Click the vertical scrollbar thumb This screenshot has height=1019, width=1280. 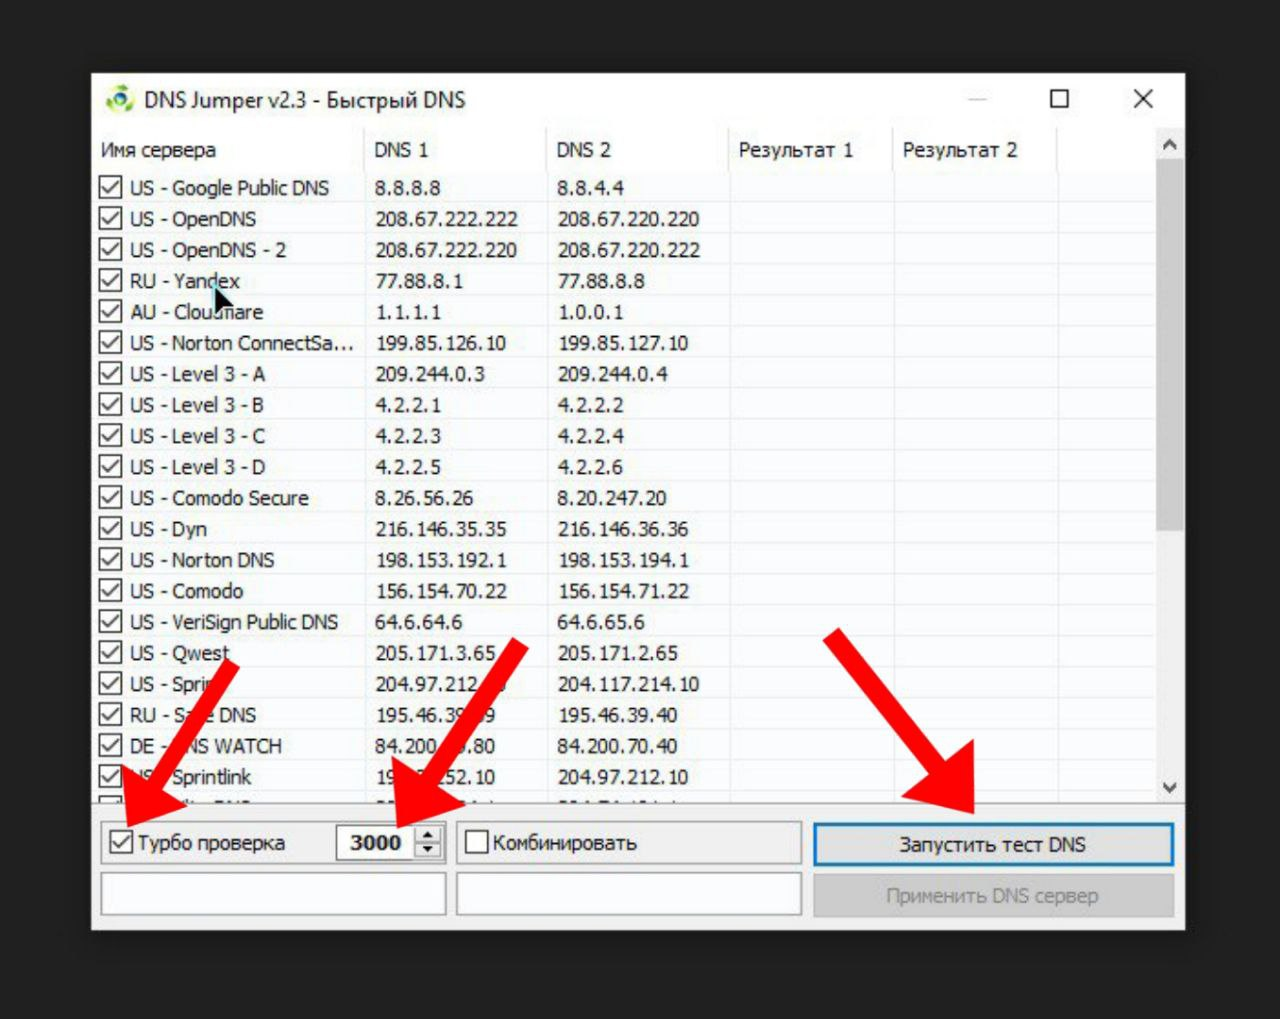1169,345
